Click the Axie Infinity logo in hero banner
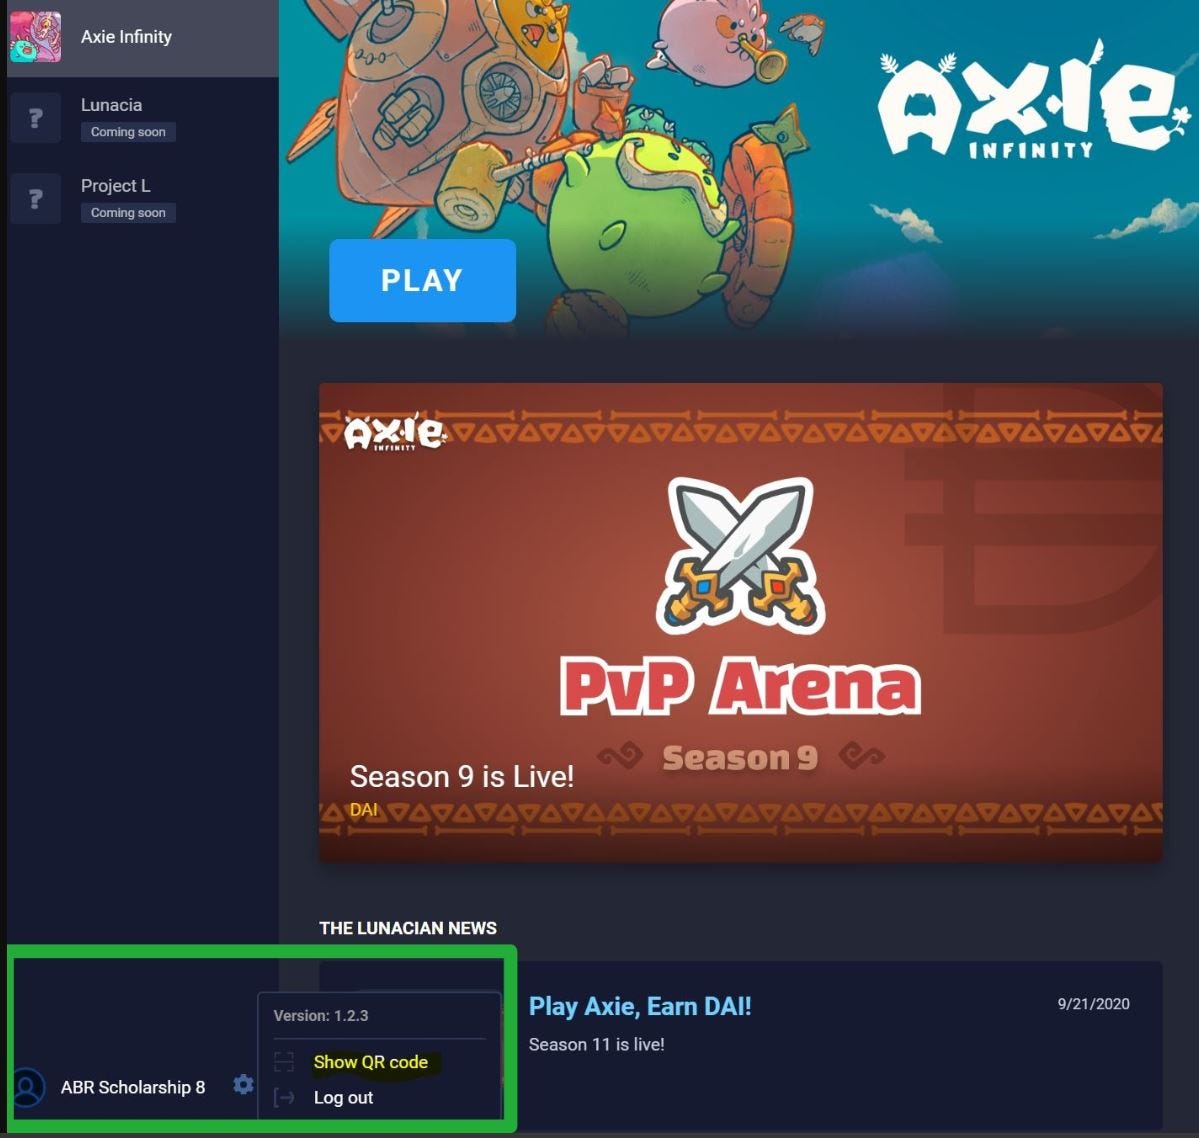1199x1138 pixels. (1034, 101)
